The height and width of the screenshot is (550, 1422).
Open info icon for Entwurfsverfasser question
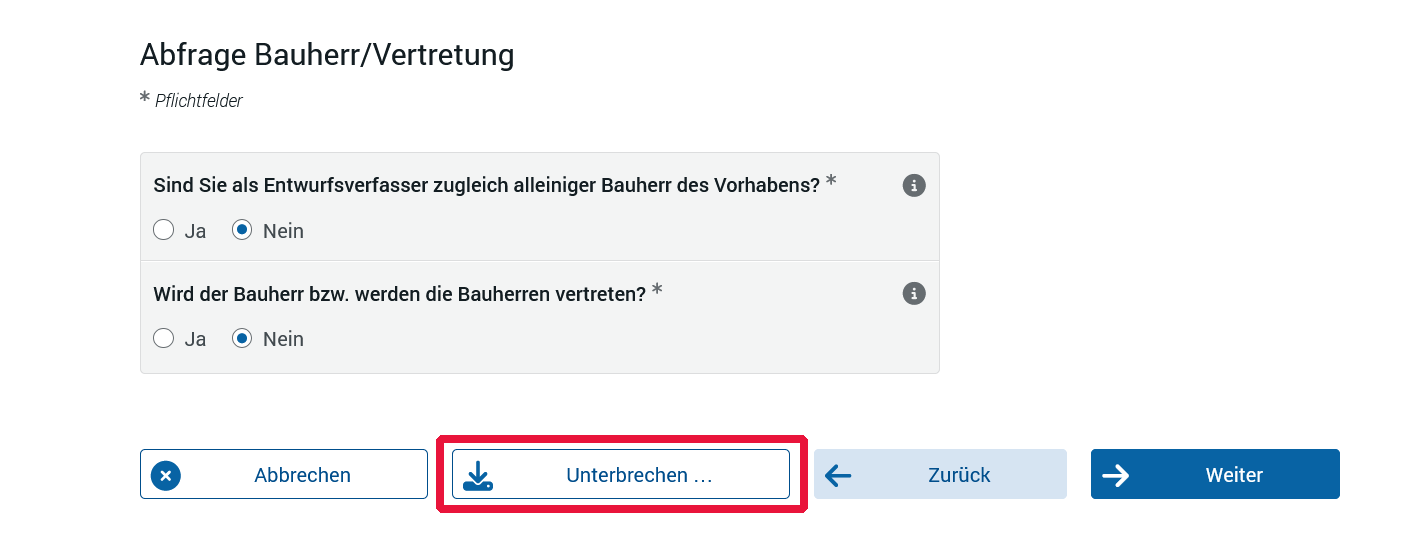[914, 185]
